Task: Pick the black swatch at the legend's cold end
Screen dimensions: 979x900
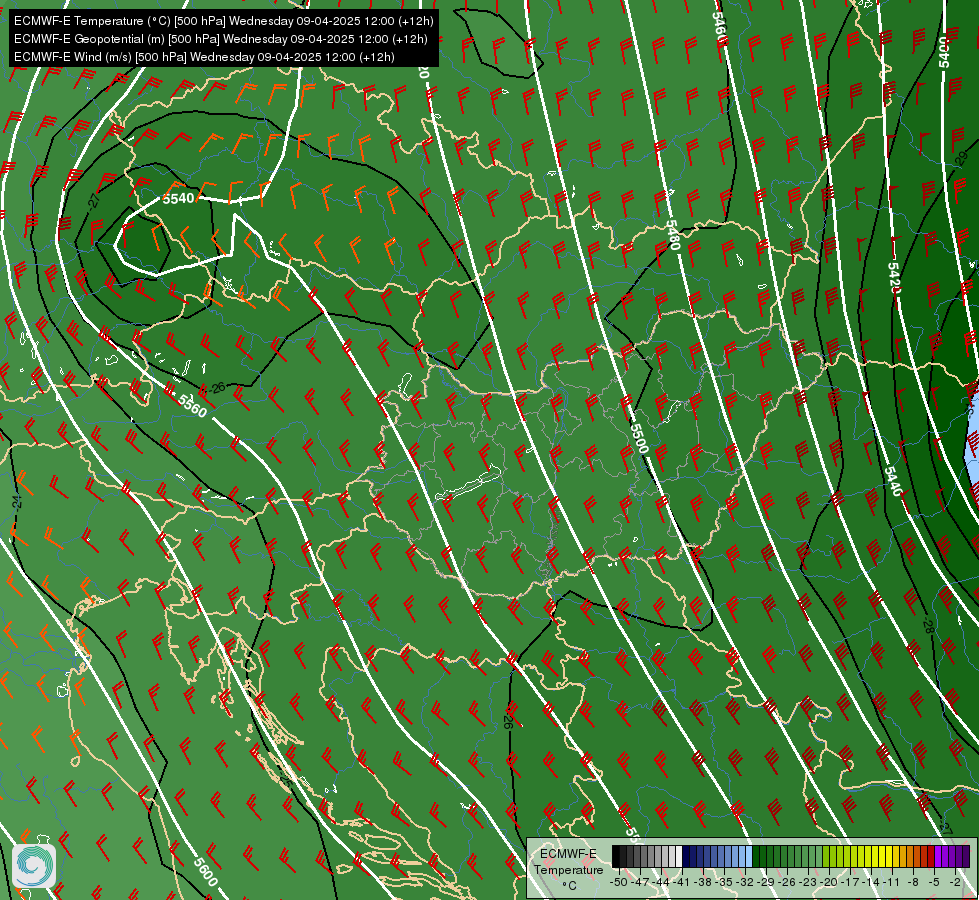Action: tap(616, 856)
